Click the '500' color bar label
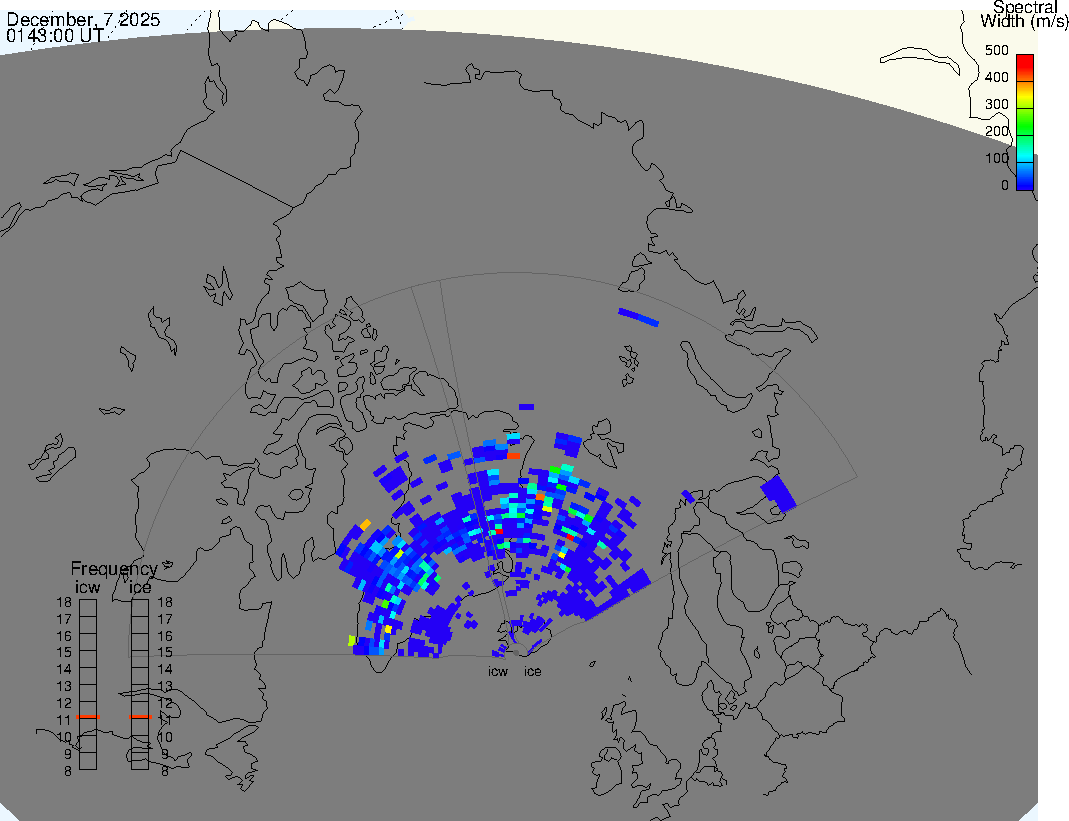The height and width of the screenshot is (821, 1069). click(x=997, y=50)
